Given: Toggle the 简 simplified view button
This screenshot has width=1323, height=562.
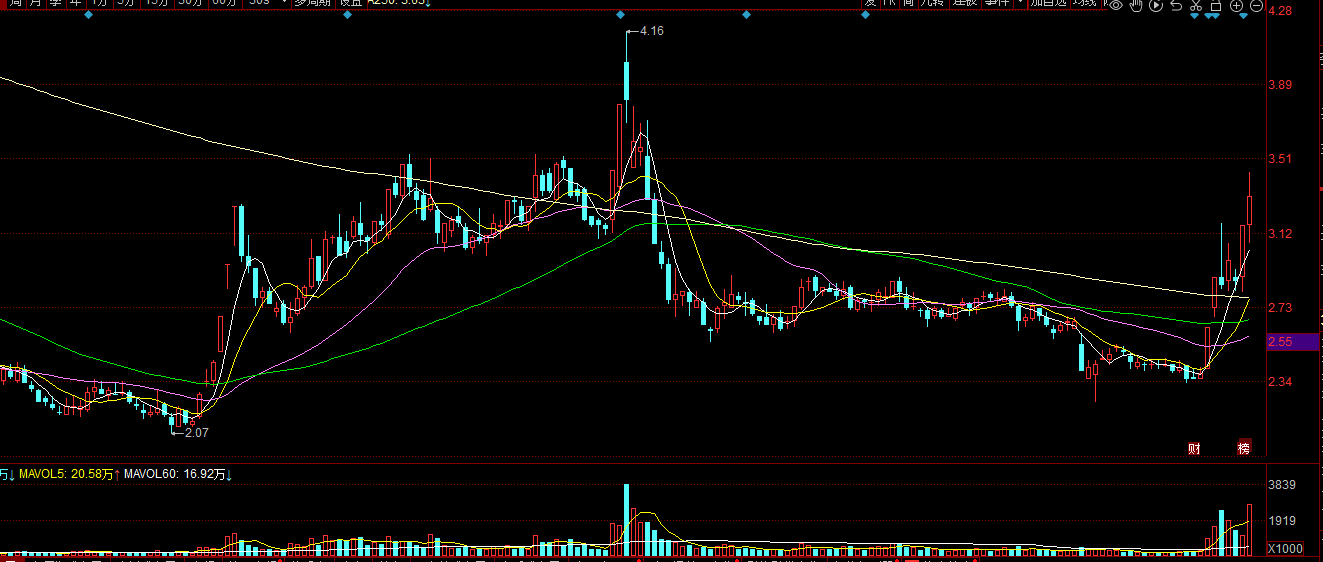Looking at the screenshot, I should pos(908,4).
